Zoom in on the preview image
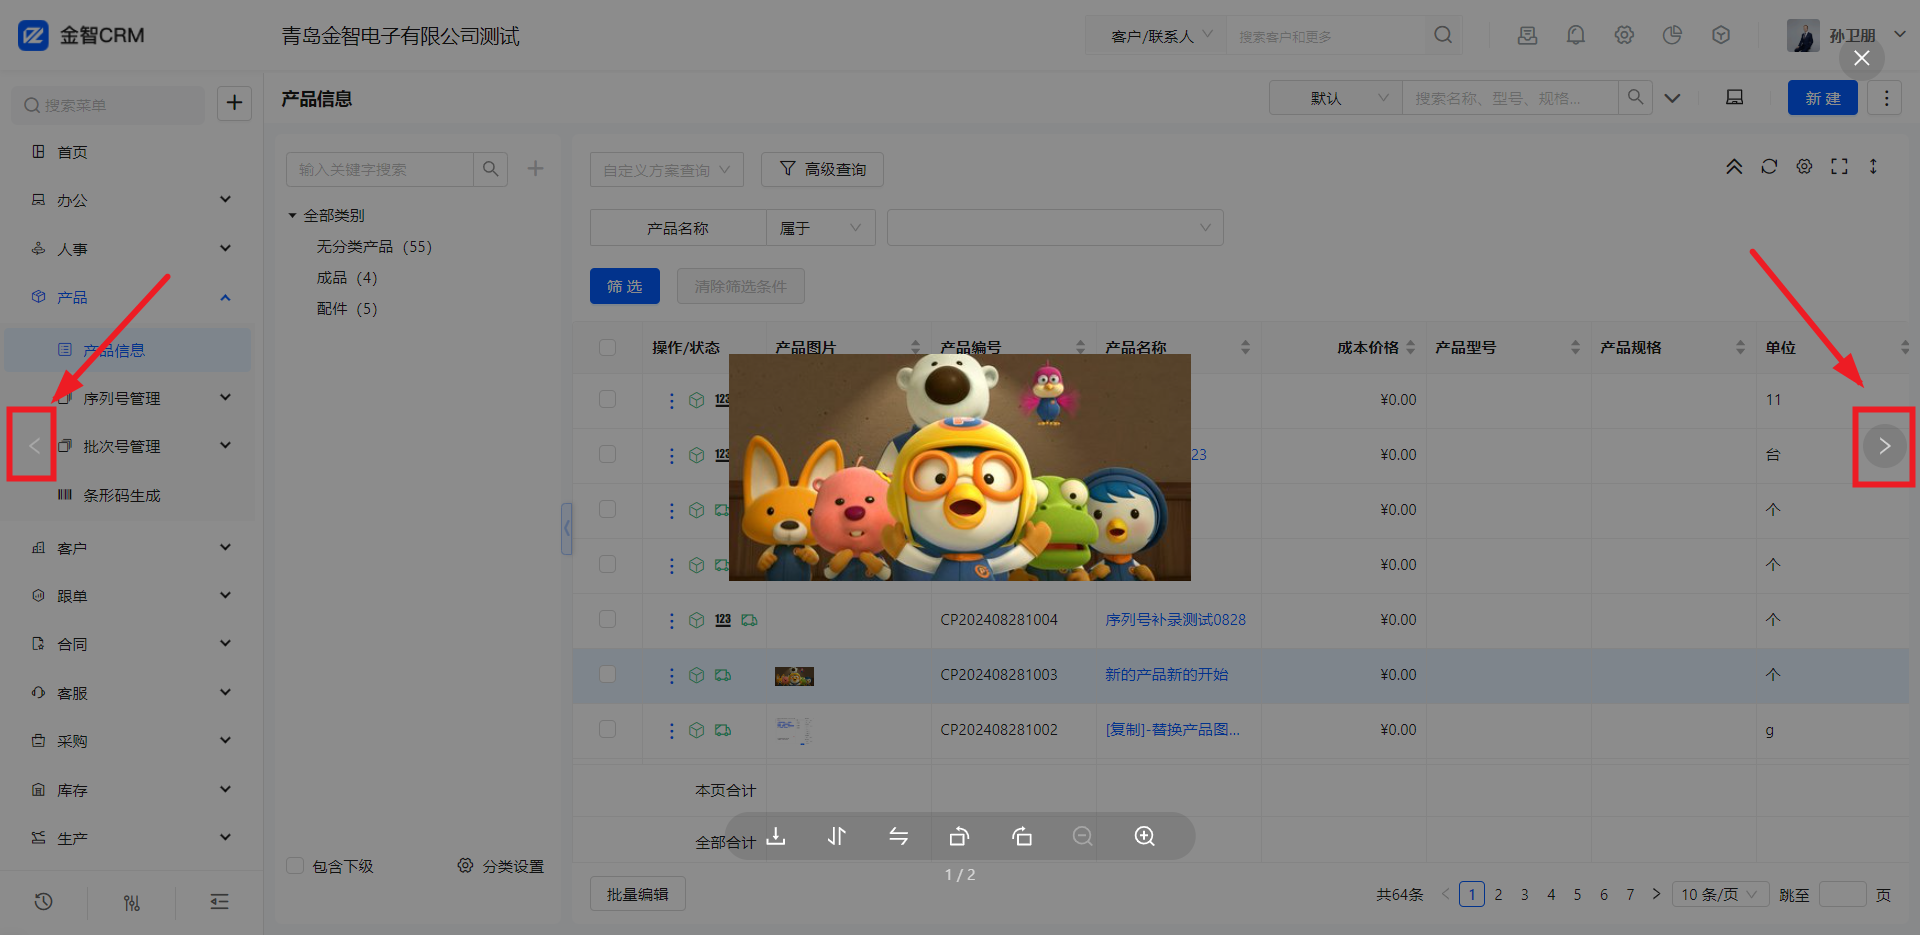 point(1145,836)
